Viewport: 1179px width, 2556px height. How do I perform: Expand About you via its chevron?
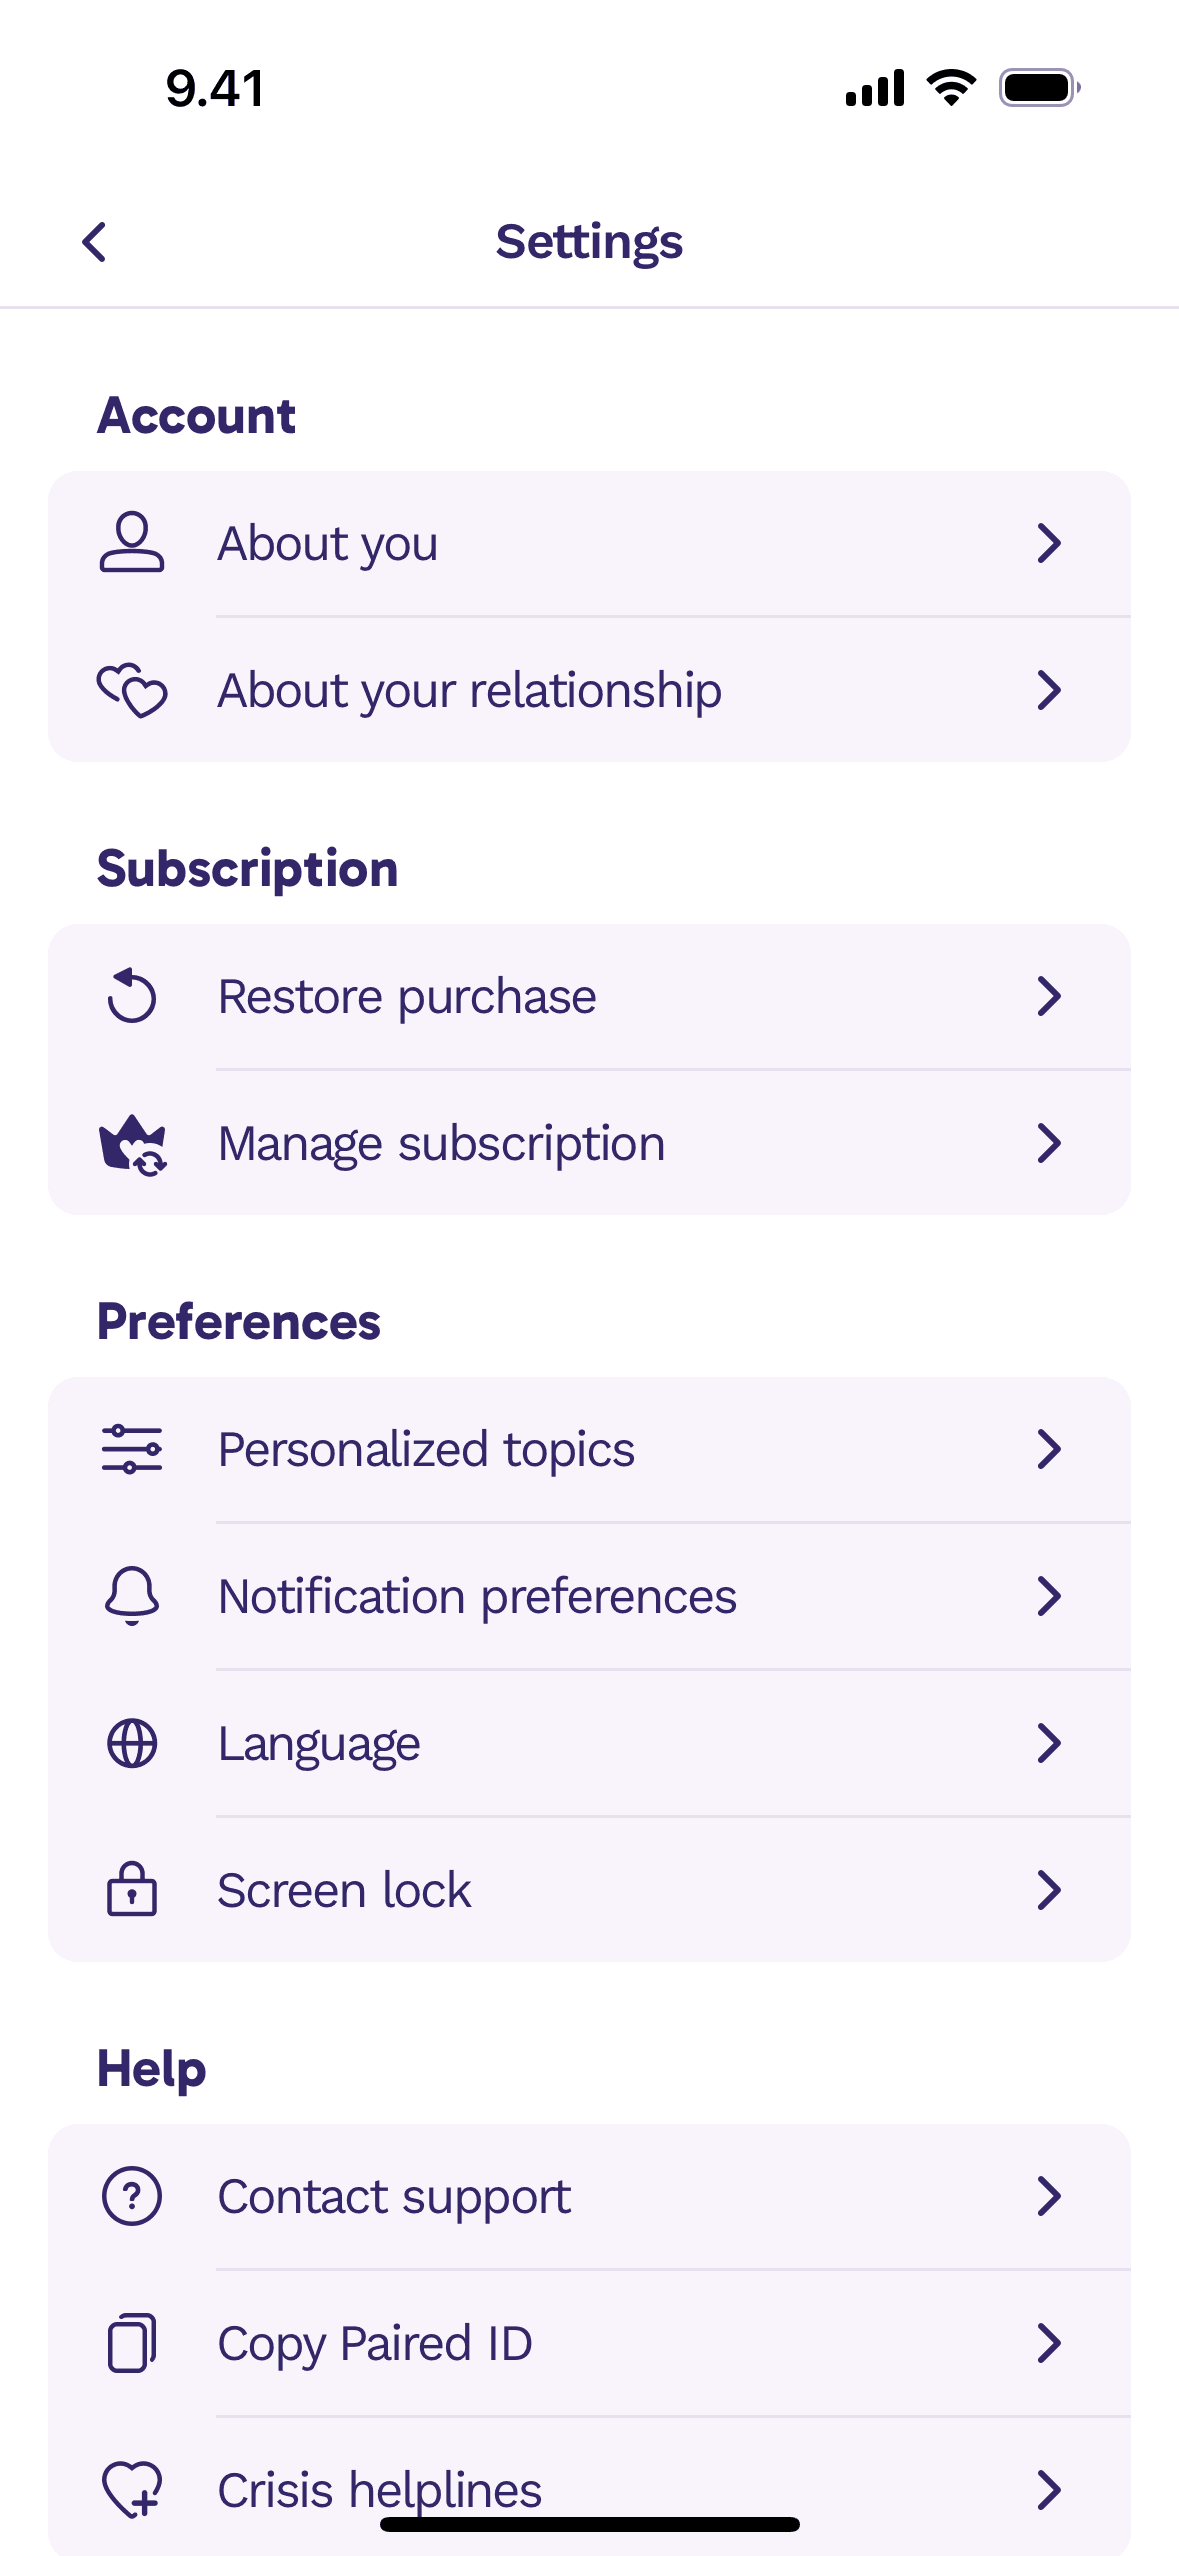tap(1048, 543)
